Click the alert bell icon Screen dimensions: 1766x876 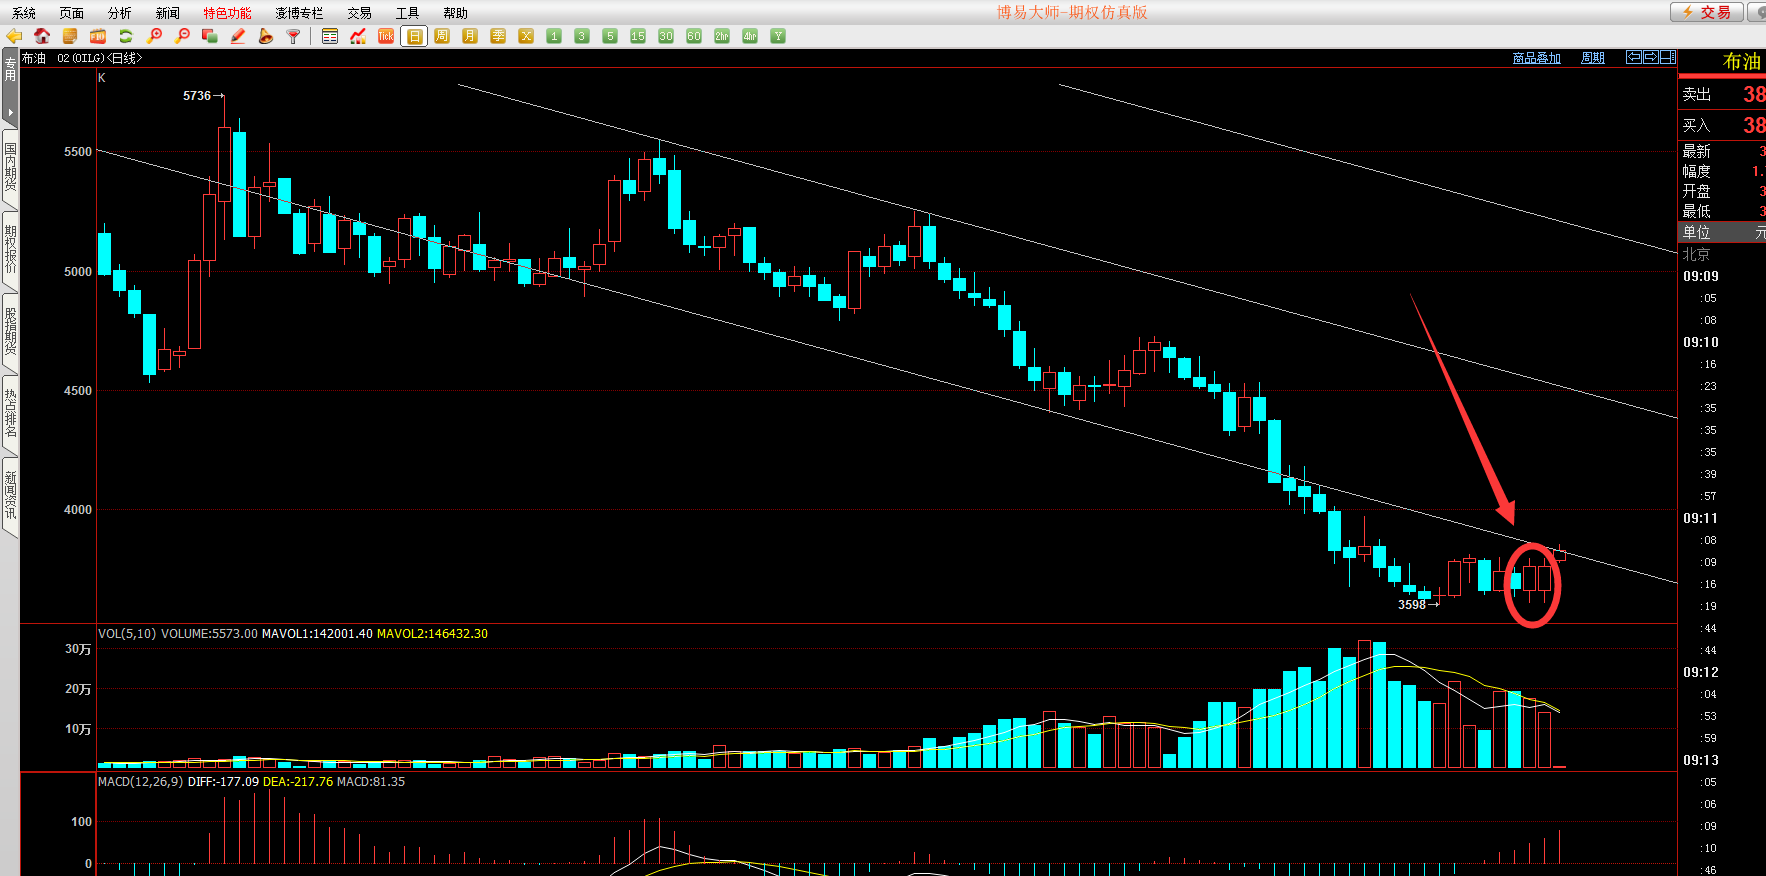[x=266, y=36]
